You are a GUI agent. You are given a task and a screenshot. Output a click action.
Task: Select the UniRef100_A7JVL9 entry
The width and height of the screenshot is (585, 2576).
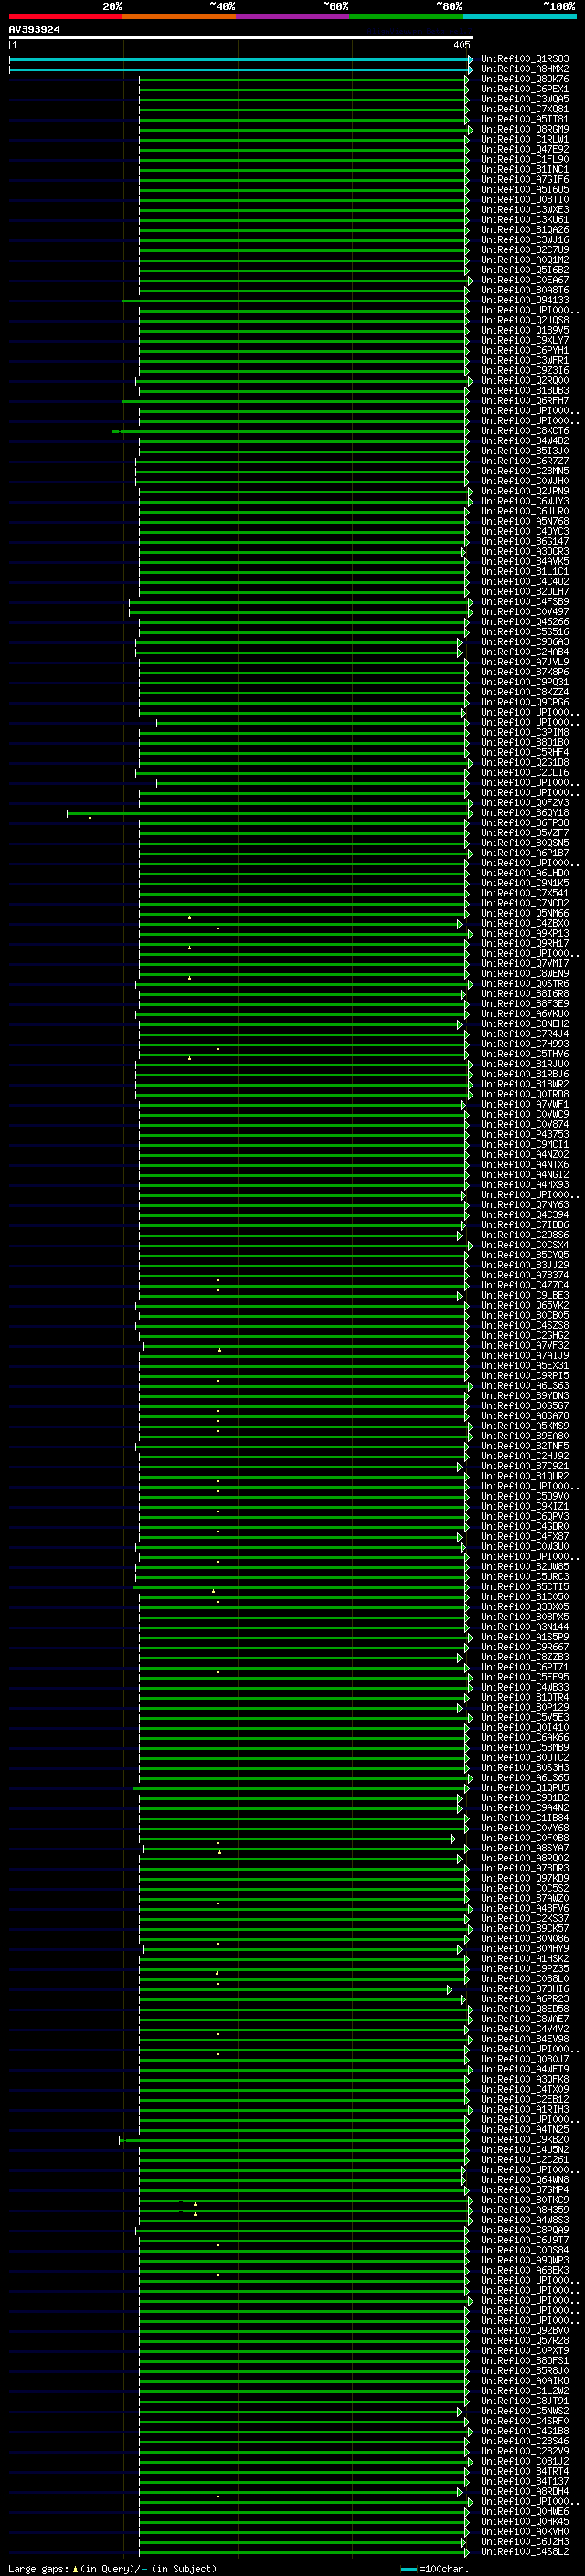(x=525, y=662)
